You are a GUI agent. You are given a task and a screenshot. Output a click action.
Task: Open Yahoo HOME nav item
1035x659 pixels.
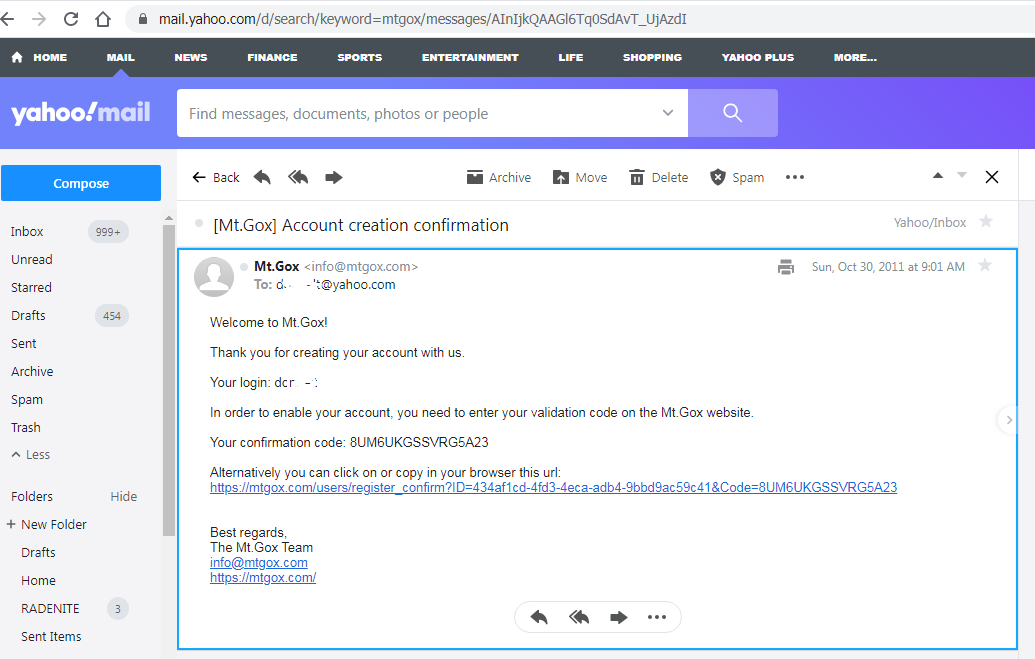tap(40, 57)
